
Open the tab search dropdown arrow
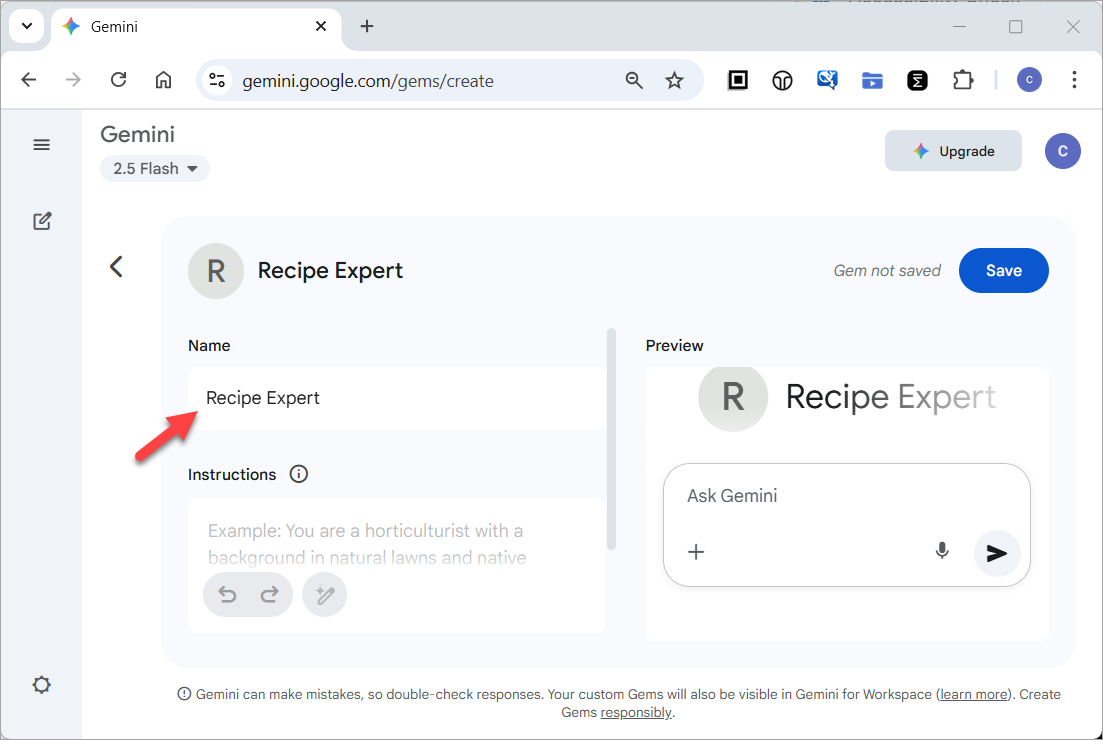[x=27, y=26]
